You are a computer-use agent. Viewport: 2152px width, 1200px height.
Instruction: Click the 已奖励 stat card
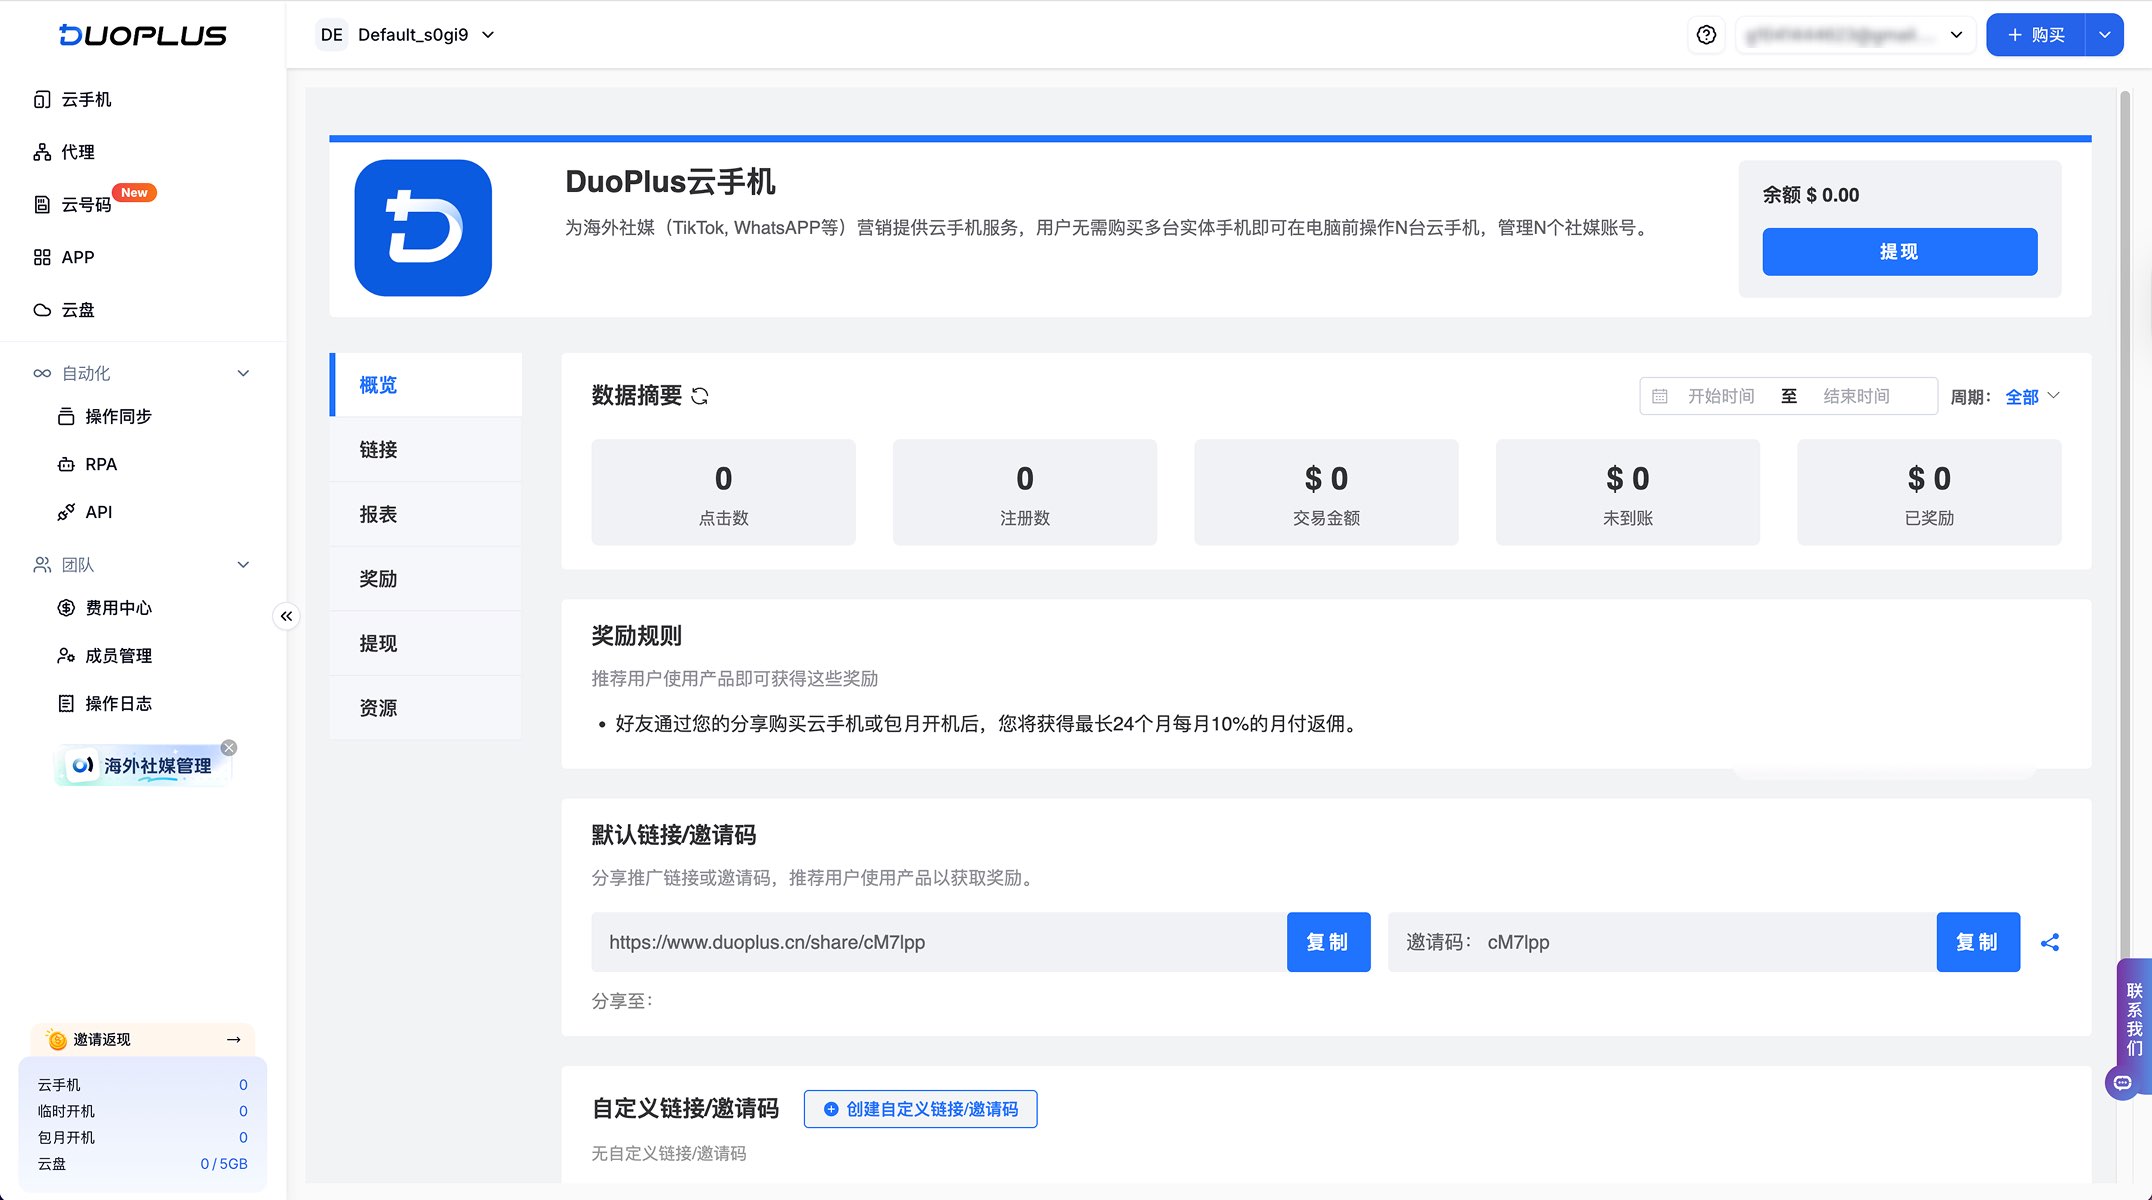click(x=1929, y=492)
